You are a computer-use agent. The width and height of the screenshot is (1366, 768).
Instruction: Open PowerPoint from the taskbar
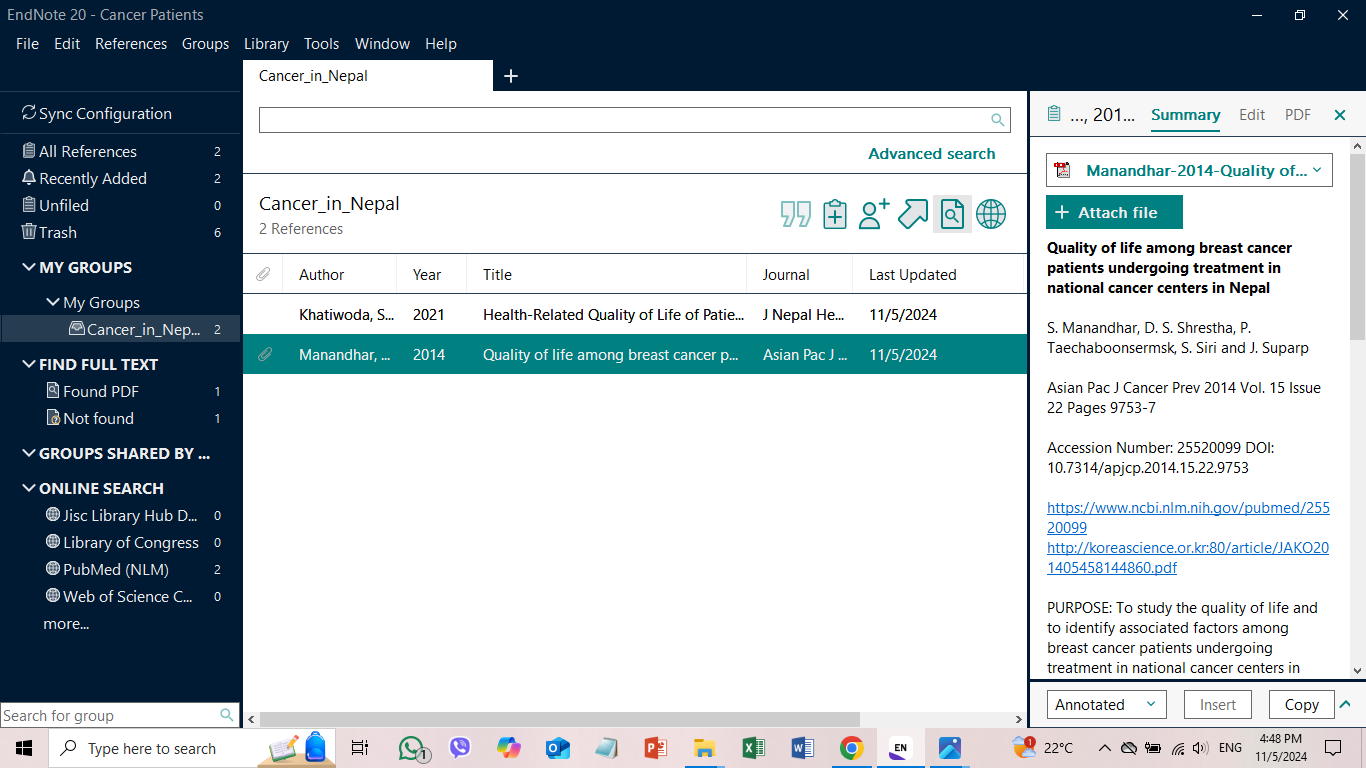(x=656, y=748)
